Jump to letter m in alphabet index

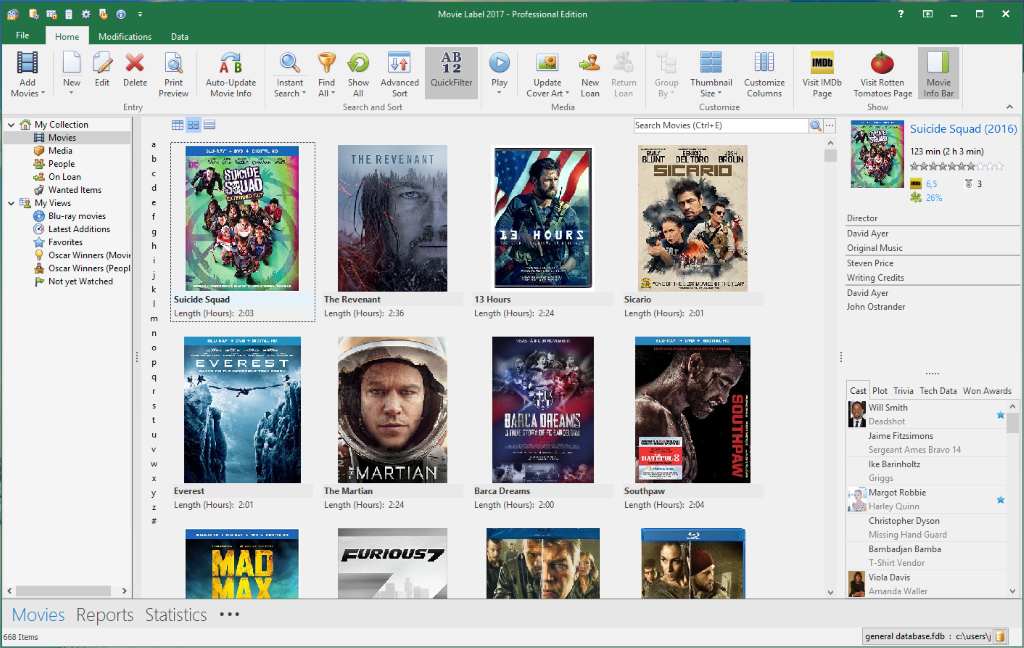click(x=154, y=319)
